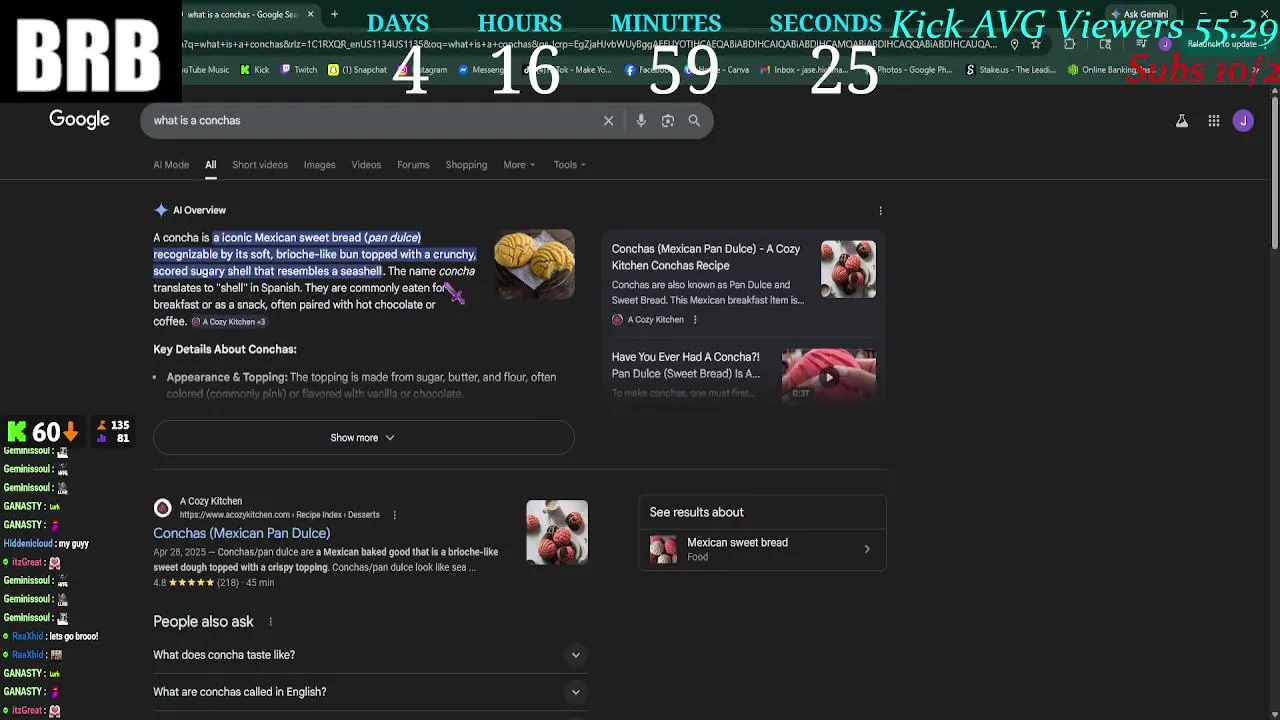Open Search Labs flask icon

[1182, 121]
